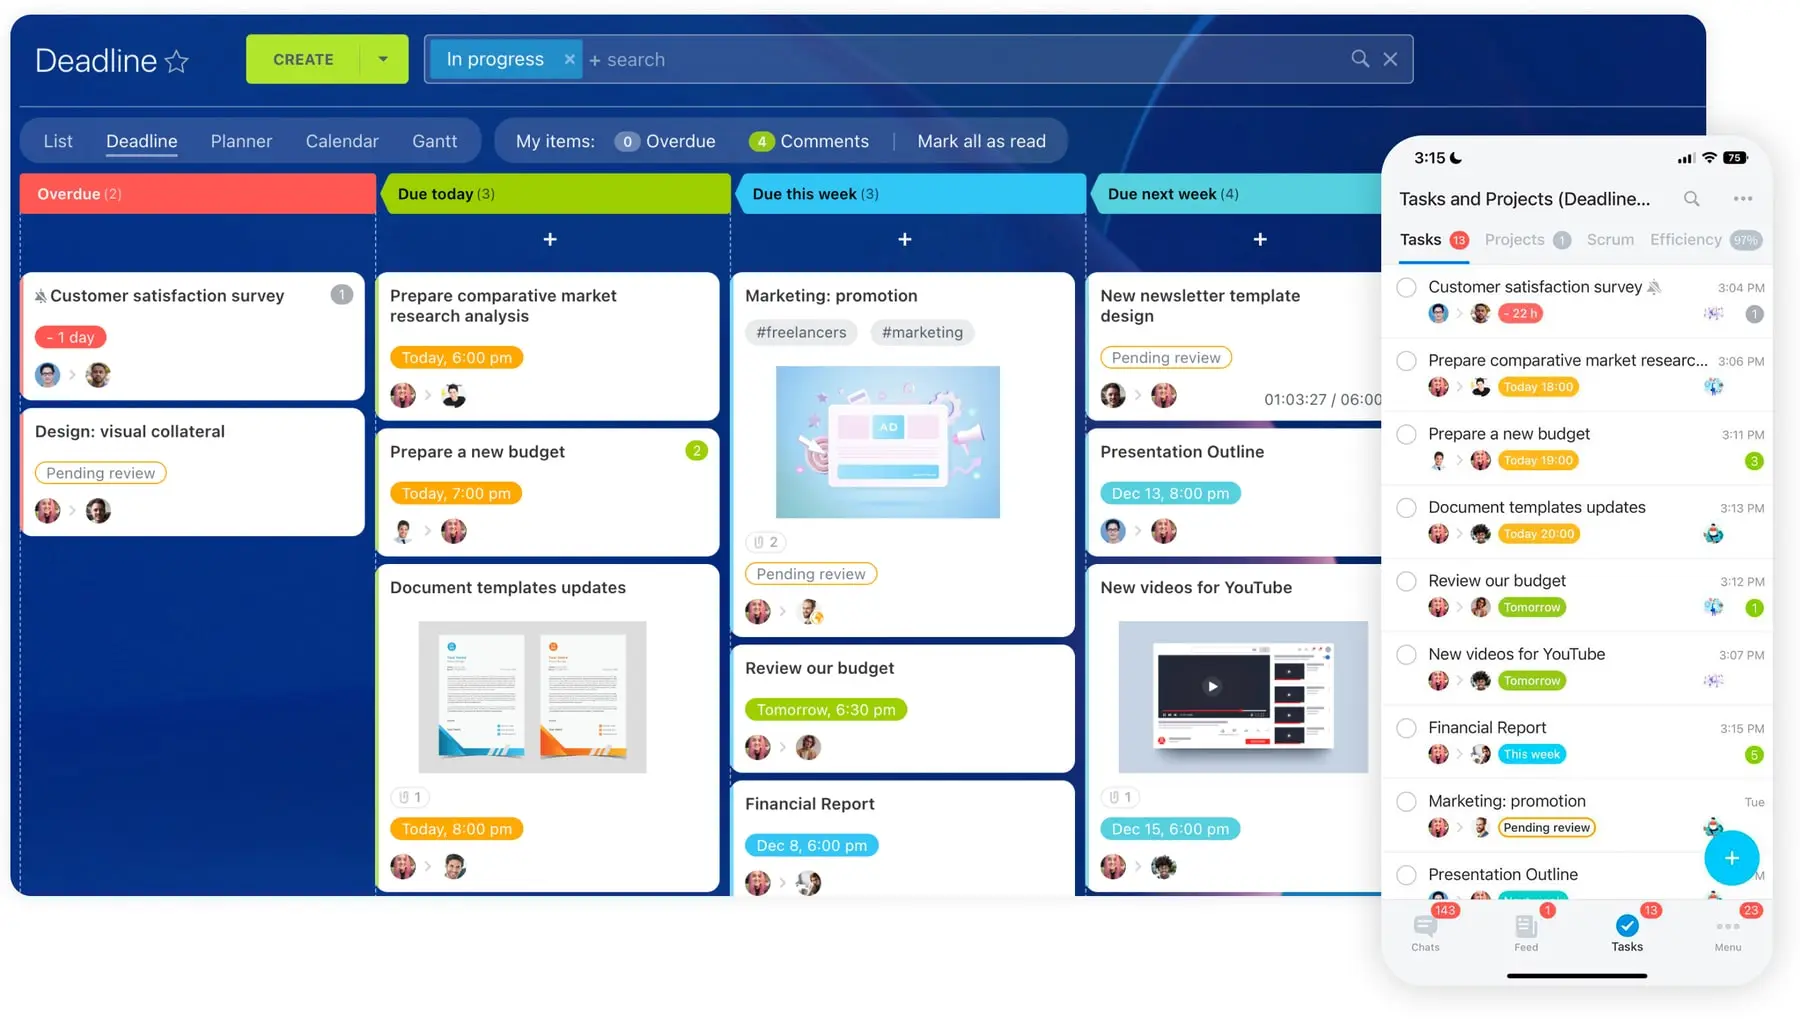1800x1019 pixels.
Task: Click Mark all as read
Action: tap(981, 141)
